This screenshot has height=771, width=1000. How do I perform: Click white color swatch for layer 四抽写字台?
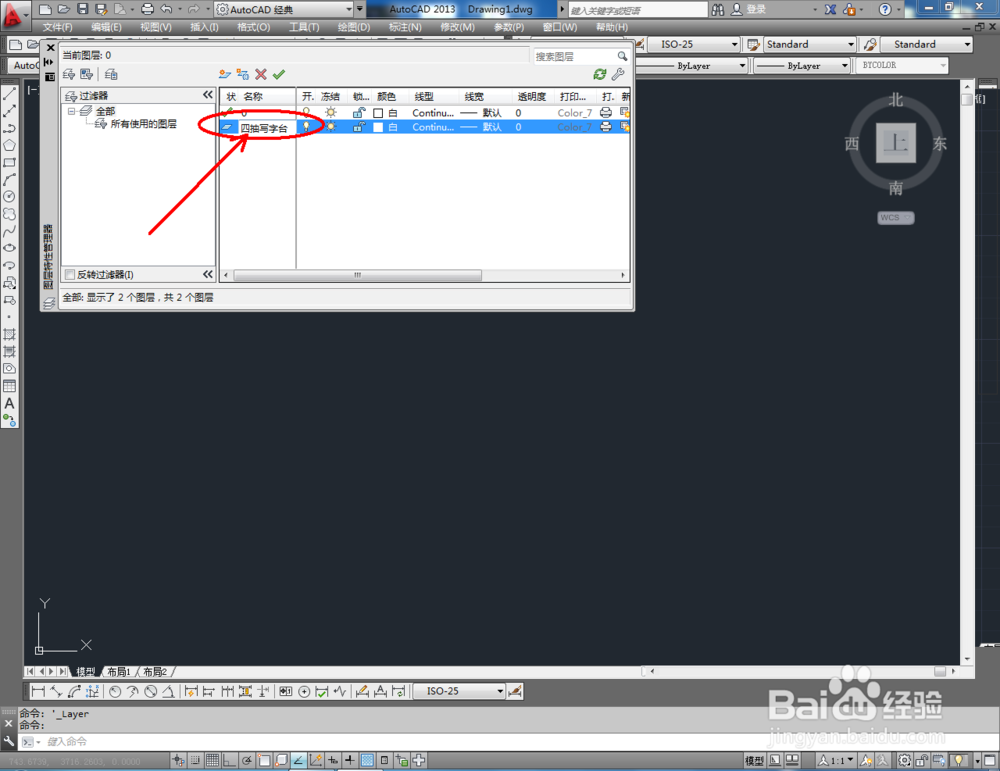pos(378,127)
